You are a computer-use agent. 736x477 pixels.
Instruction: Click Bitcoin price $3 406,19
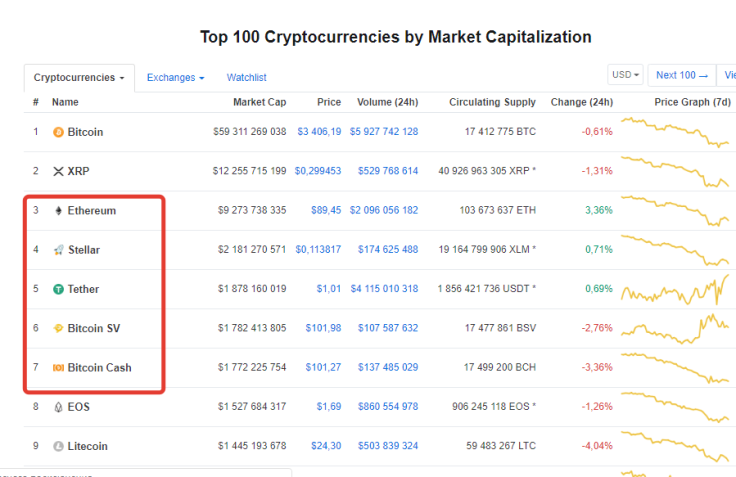pos(319,132)
